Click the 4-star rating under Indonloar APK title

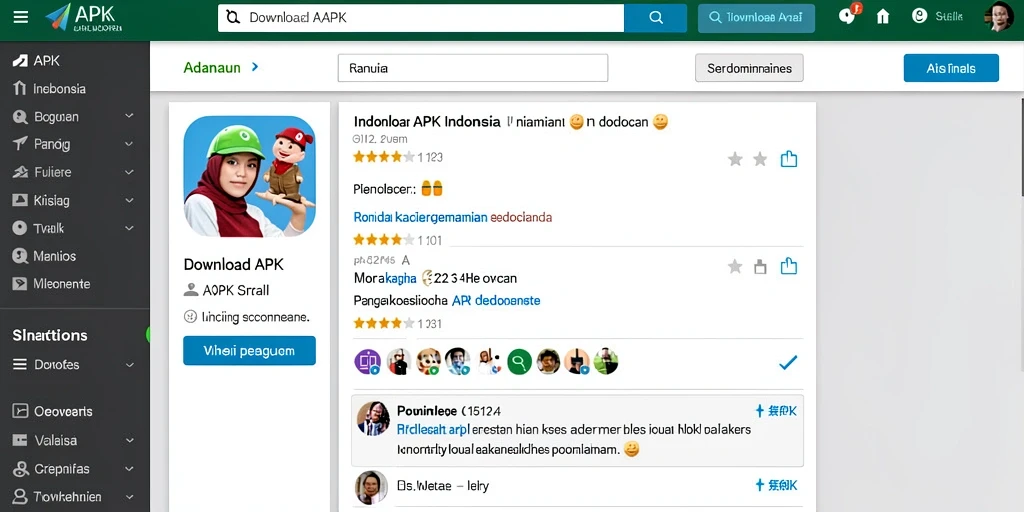point(384,157)
